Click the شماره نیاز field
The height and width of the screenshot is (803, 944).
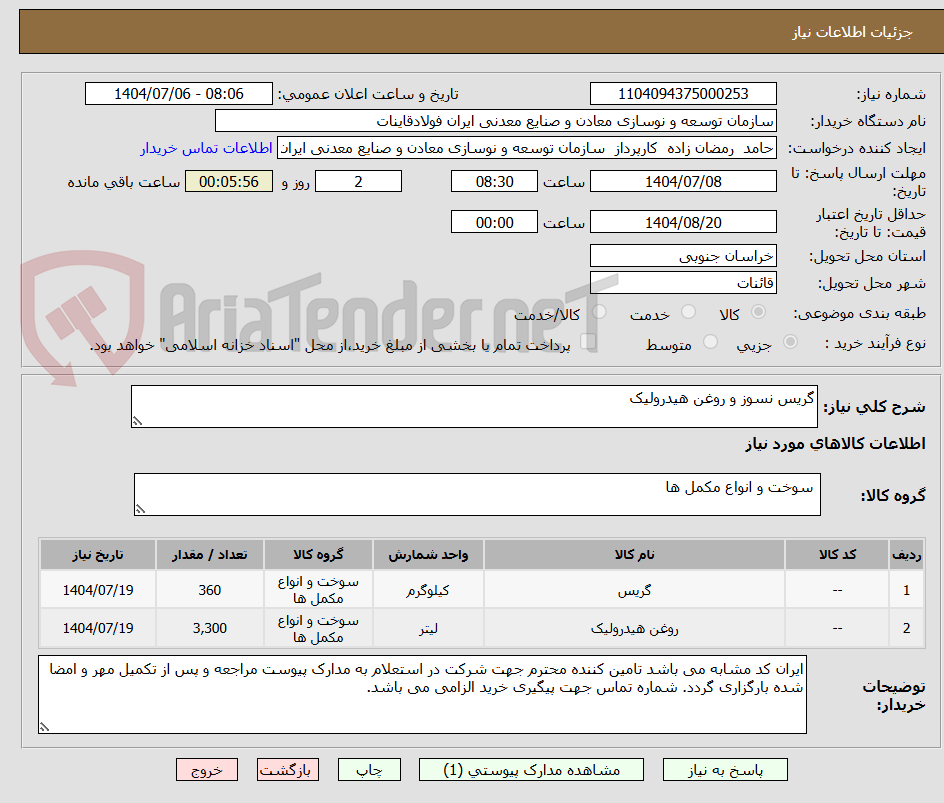click(x=683, y=93)
